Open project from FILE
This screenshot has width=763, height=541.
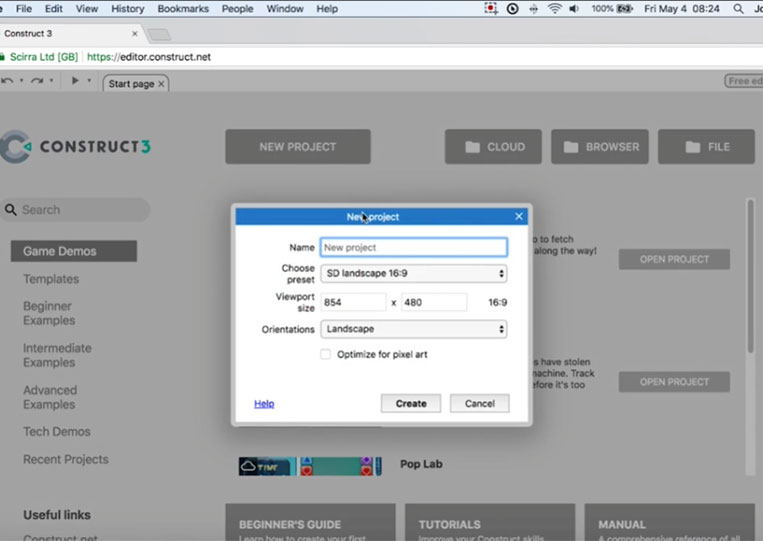click(706, 146)
